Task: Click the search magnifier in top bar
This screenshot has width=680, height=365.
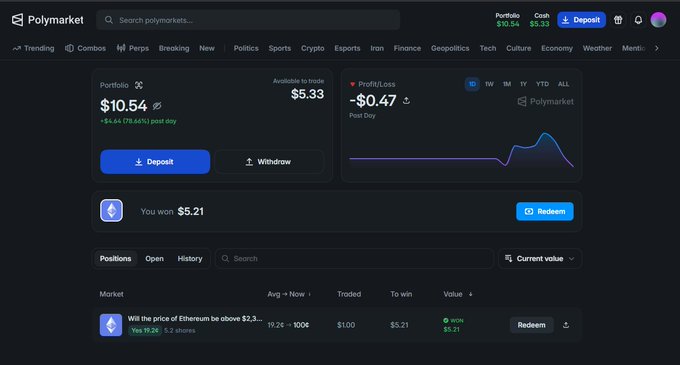Action: [109, 20]
